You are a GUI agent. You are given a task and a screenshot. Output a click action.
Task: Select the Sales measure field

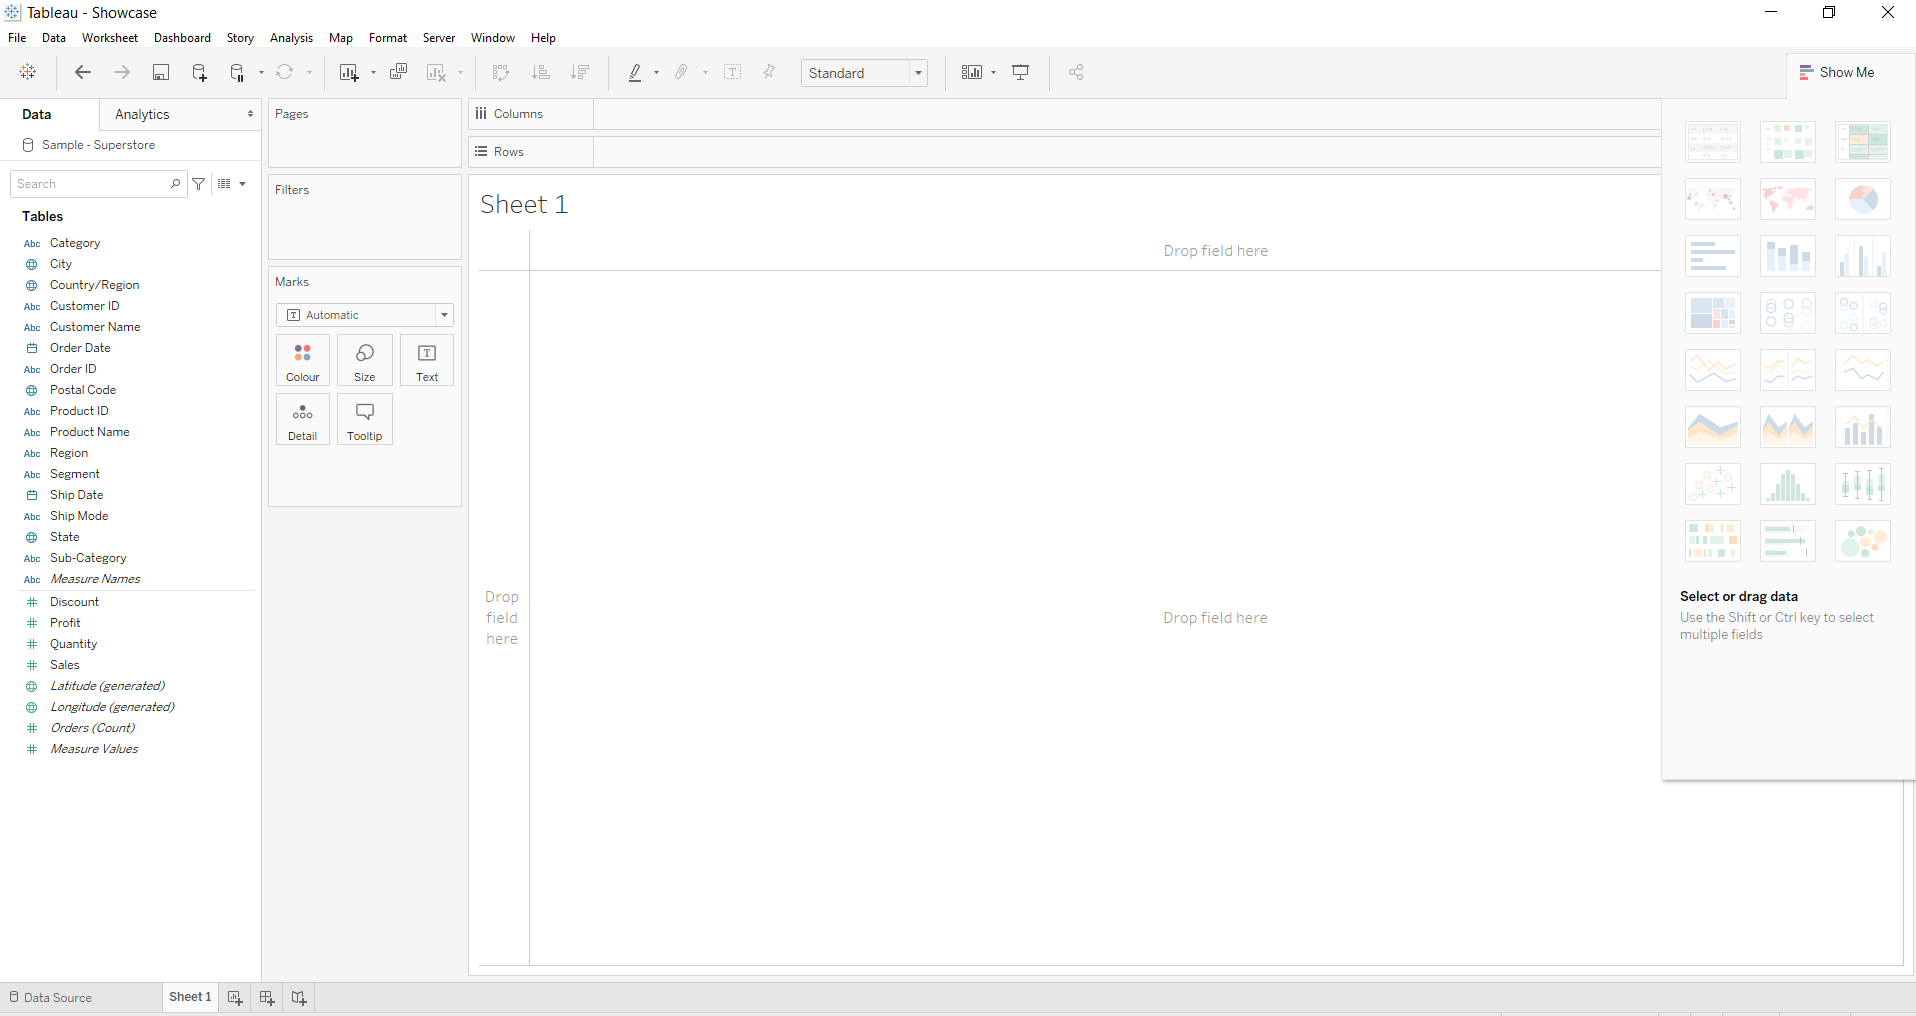click(65, 665)
